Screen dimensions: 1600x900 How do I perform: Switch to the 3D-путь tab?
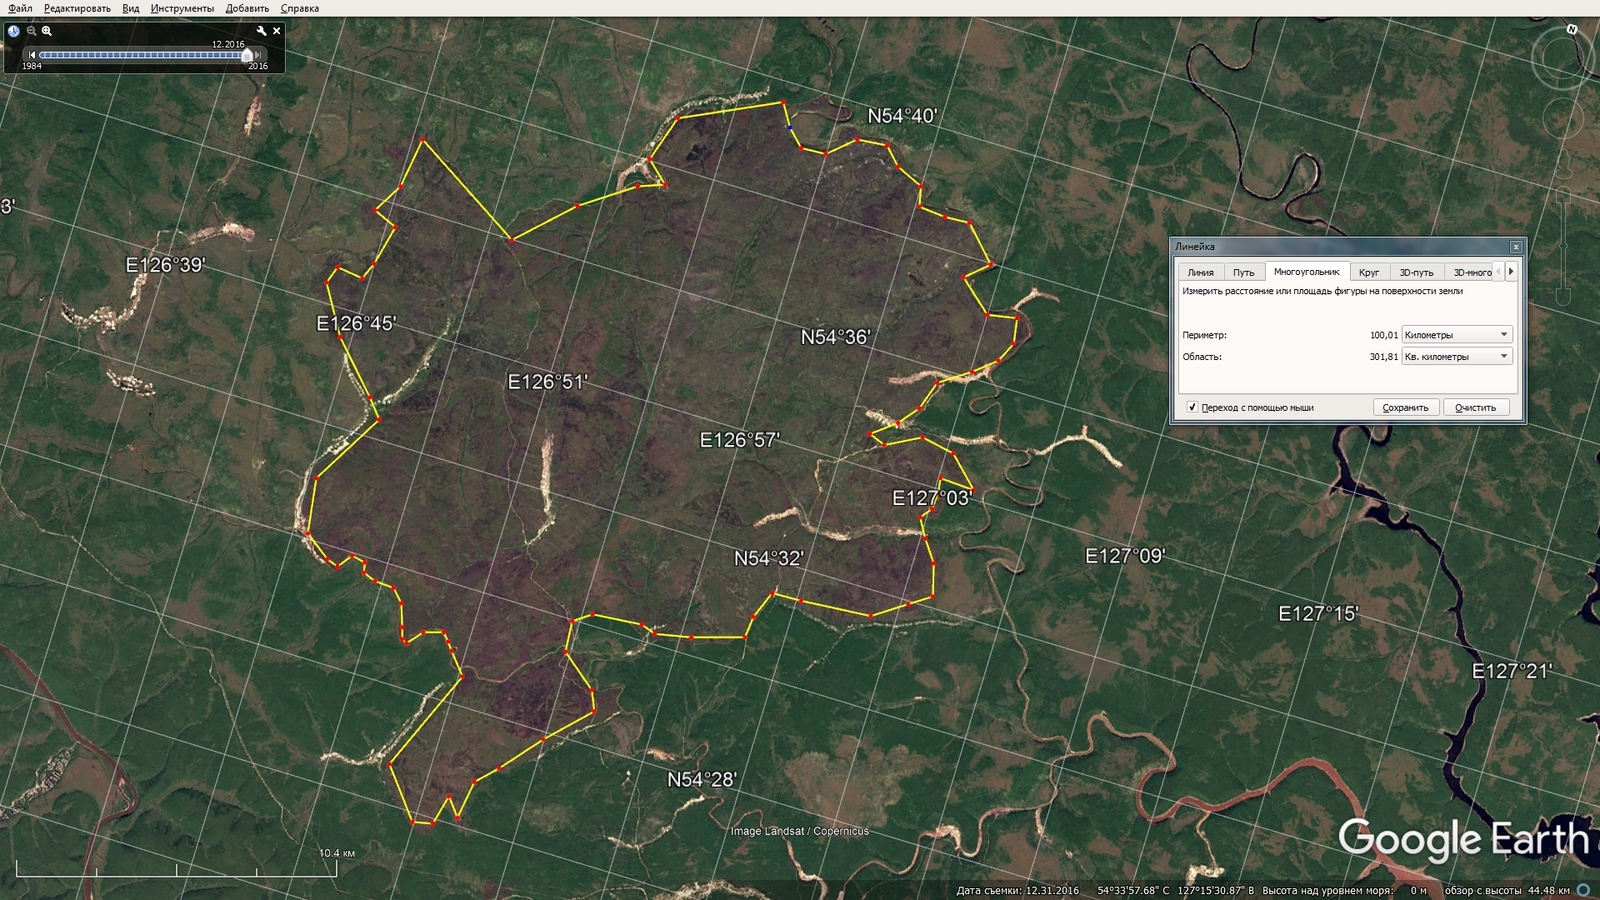1416,272
